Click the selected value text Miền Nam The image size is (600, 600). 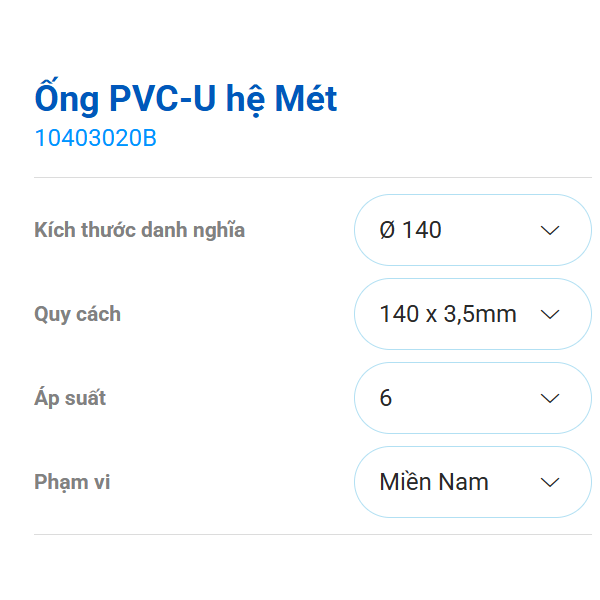coord(434,482)
